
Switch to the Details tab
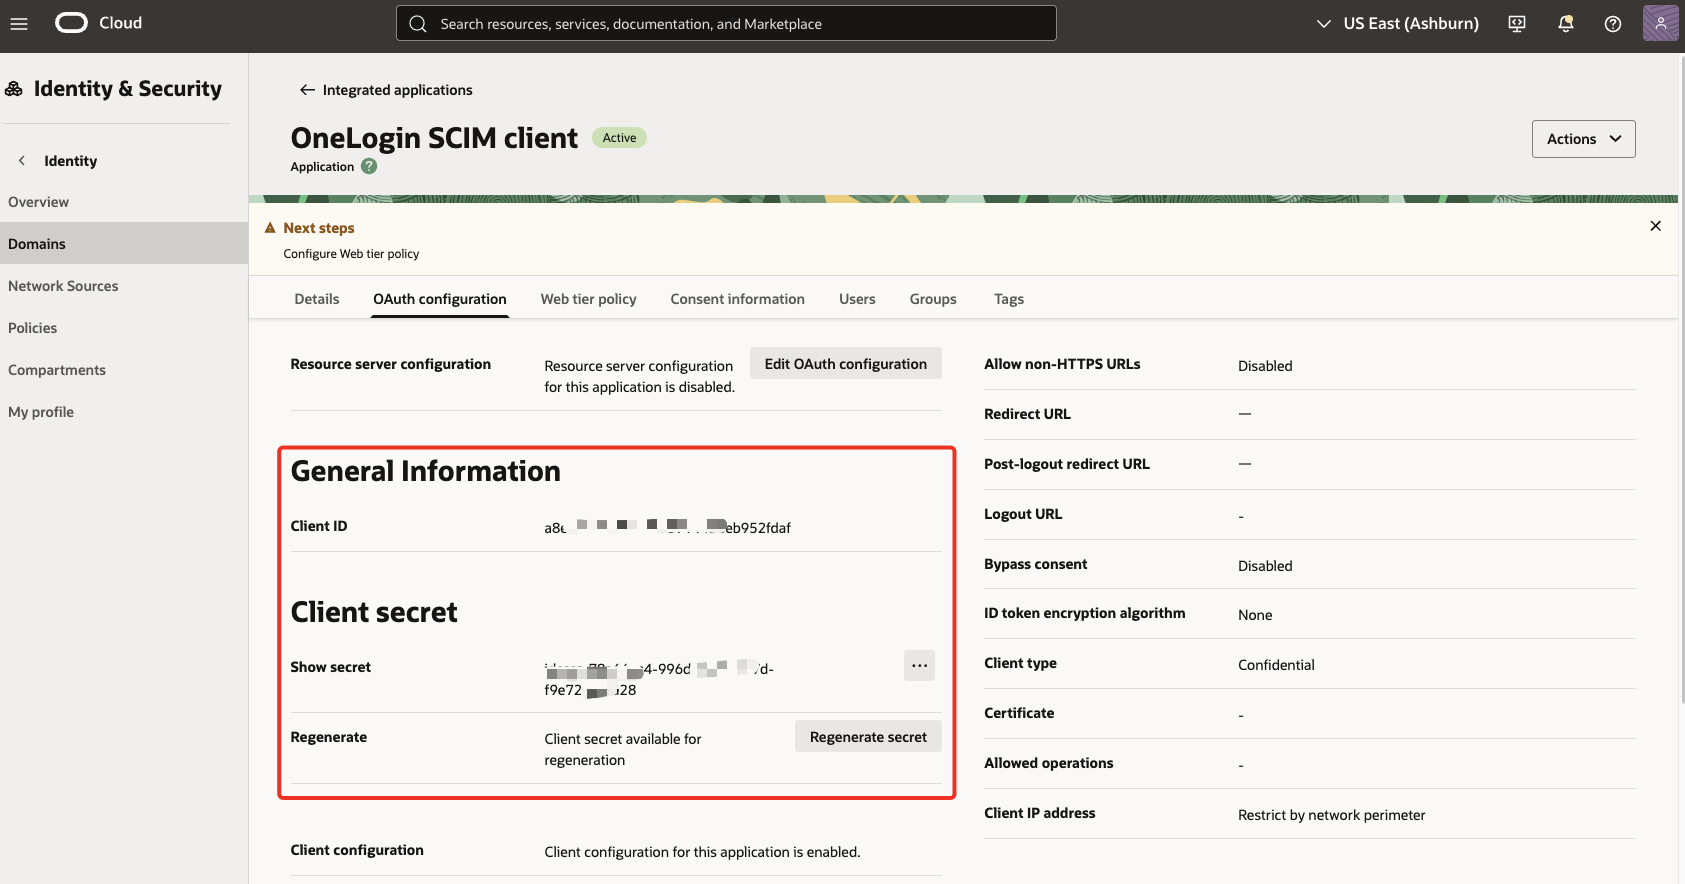coord(317,299)
